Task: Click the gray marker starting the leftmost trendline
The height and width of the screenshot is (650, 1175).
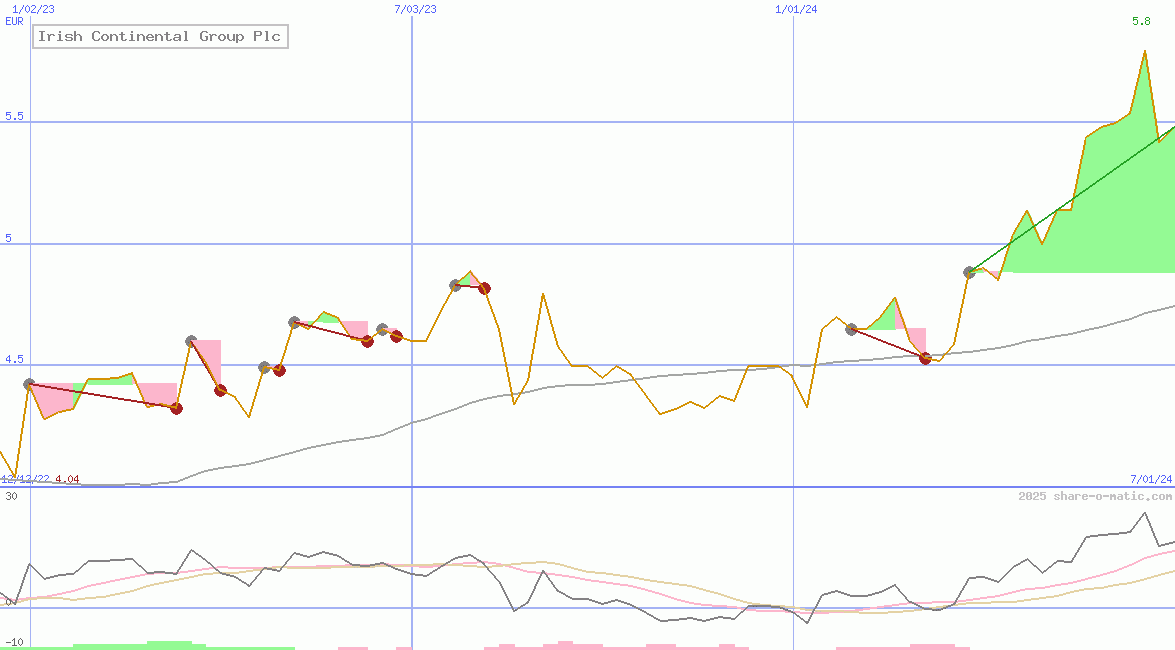Action: click(x=28, y=383)
